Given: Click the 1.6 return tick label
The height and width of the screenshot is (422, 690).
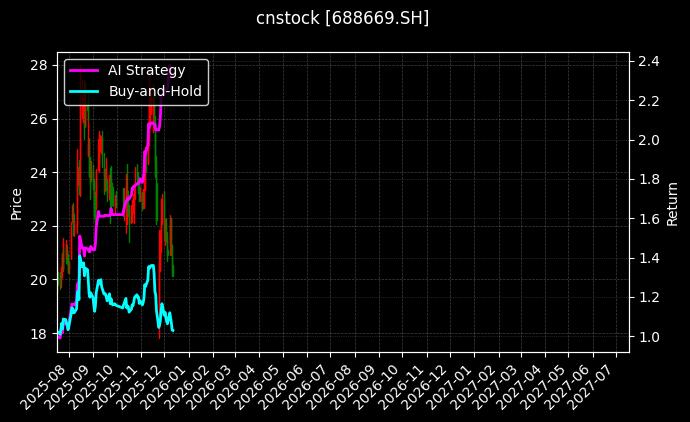Looking at the screenshot, I should pyautogui.click(x=649, y=219).
